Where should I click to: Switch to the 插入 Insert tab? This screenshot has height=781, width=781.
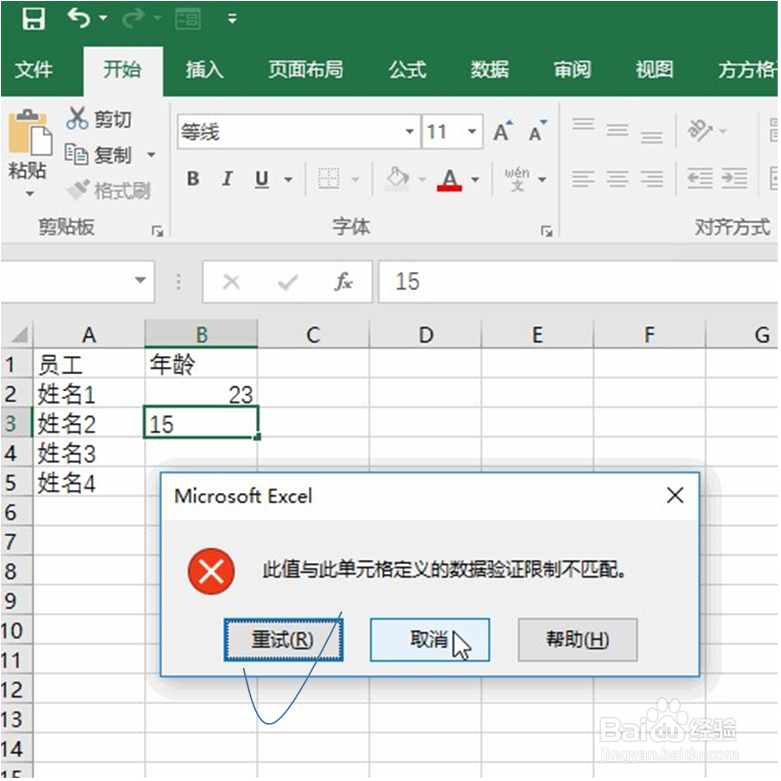[x=204, y=70]
